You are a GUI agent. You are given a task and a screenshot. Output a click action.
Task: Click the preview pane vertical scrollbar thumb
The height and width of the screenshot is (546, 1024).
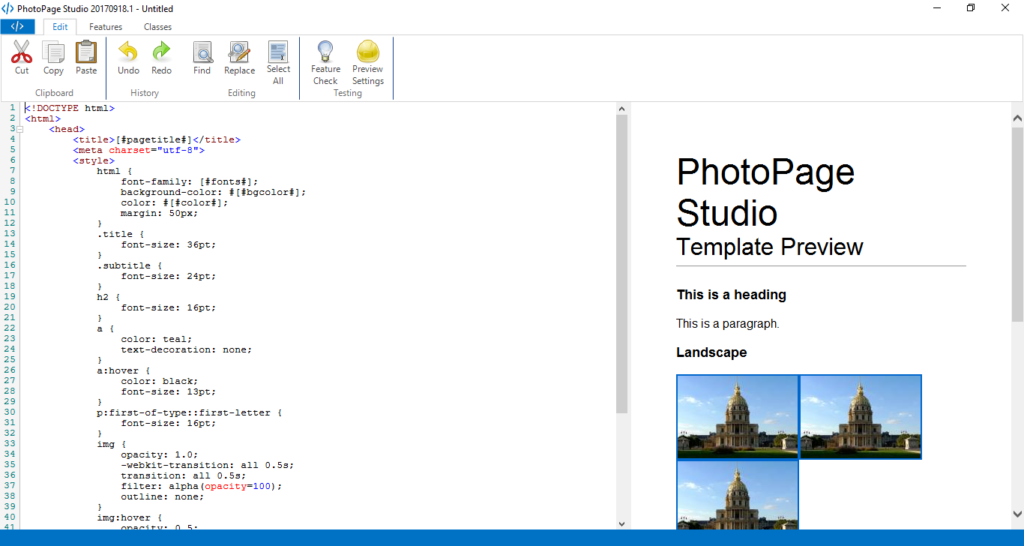tap(1017, 220)
